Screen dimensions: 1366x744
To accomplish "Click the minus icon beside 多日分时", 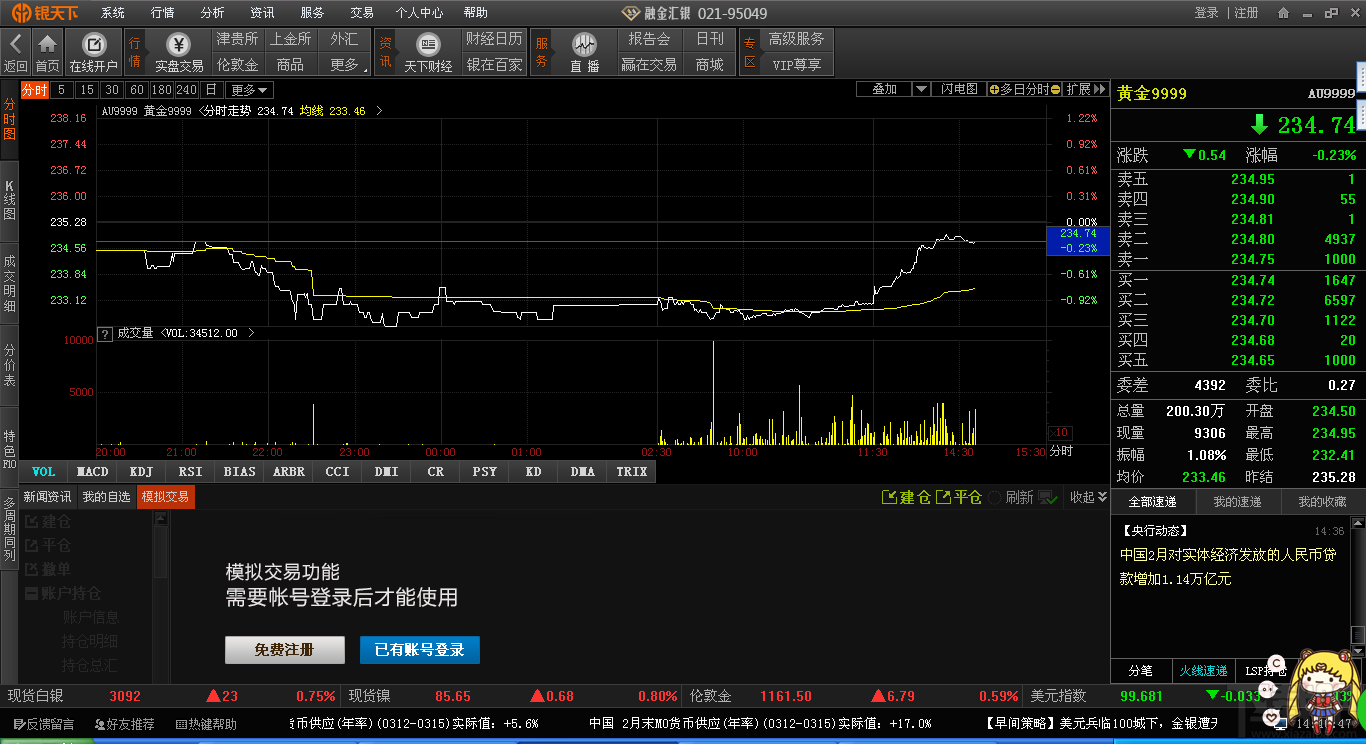I will [1055, 89].
